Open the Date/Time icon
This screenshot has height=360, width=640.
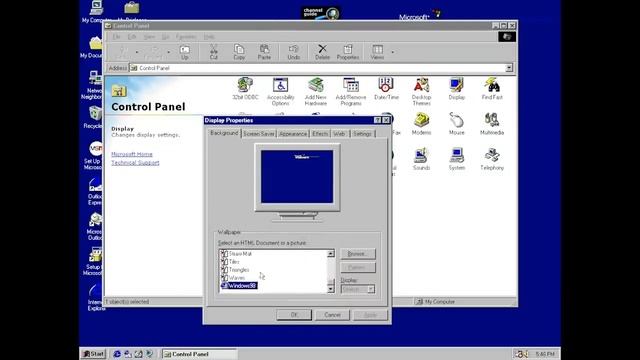386,89
